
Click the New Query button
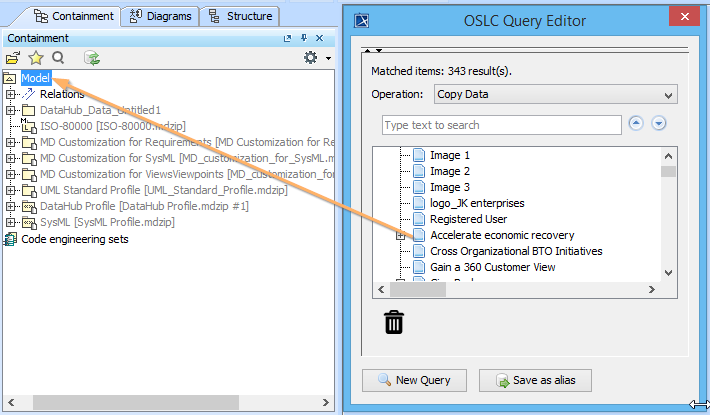[415, 380]
